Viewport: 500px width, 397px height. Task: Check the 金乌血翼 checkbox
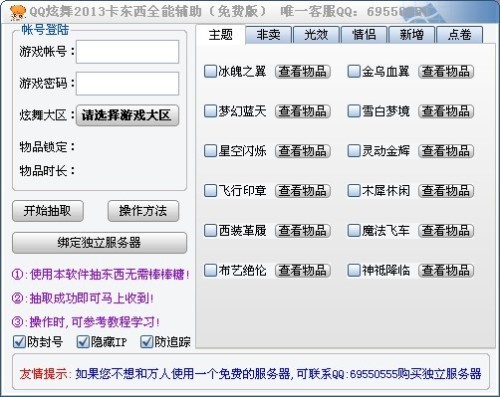(354, 71)
